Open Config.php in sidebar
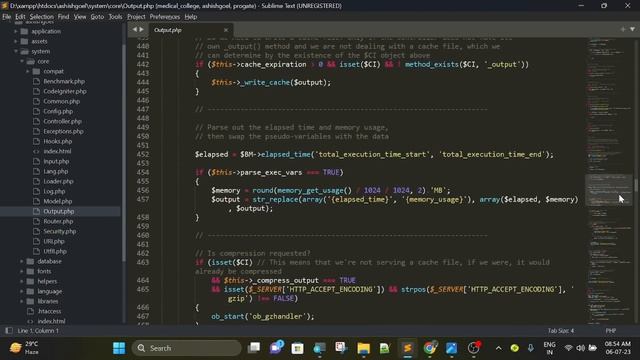 pyautogui.click(x=58, y=111)
